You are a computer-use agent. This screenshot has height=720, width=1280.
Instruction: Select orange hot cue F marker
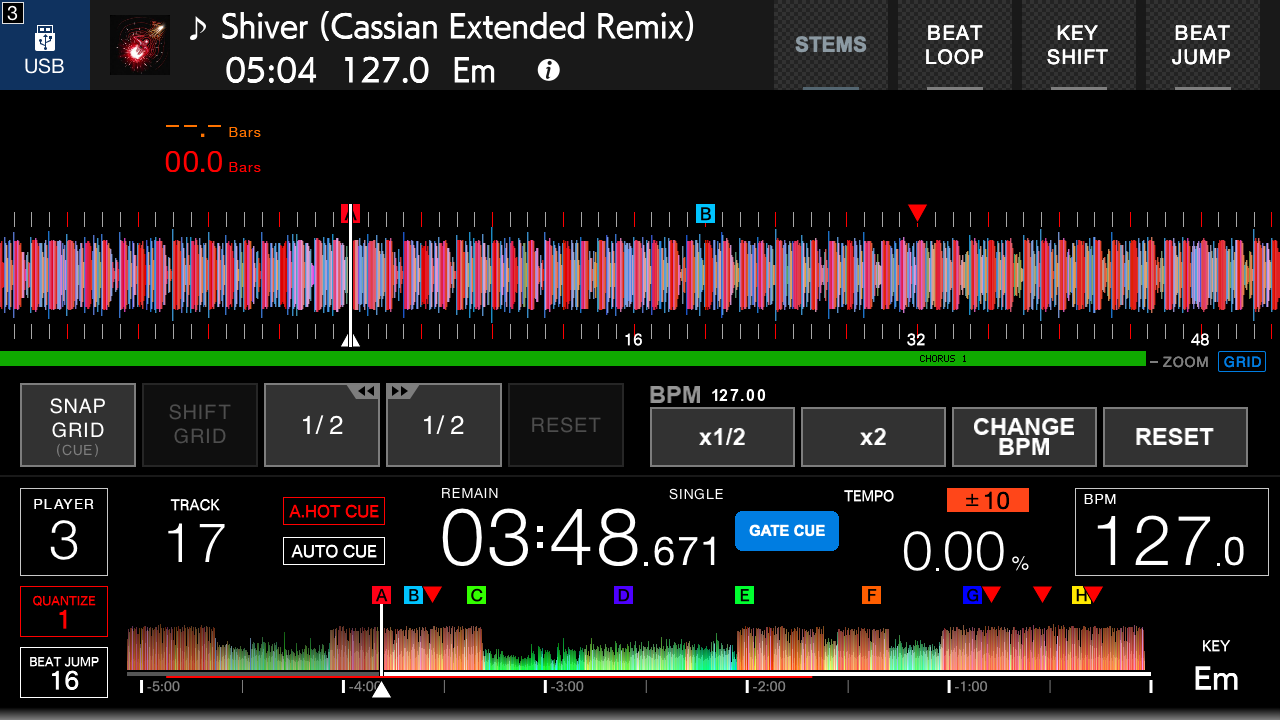coord(871,595)
